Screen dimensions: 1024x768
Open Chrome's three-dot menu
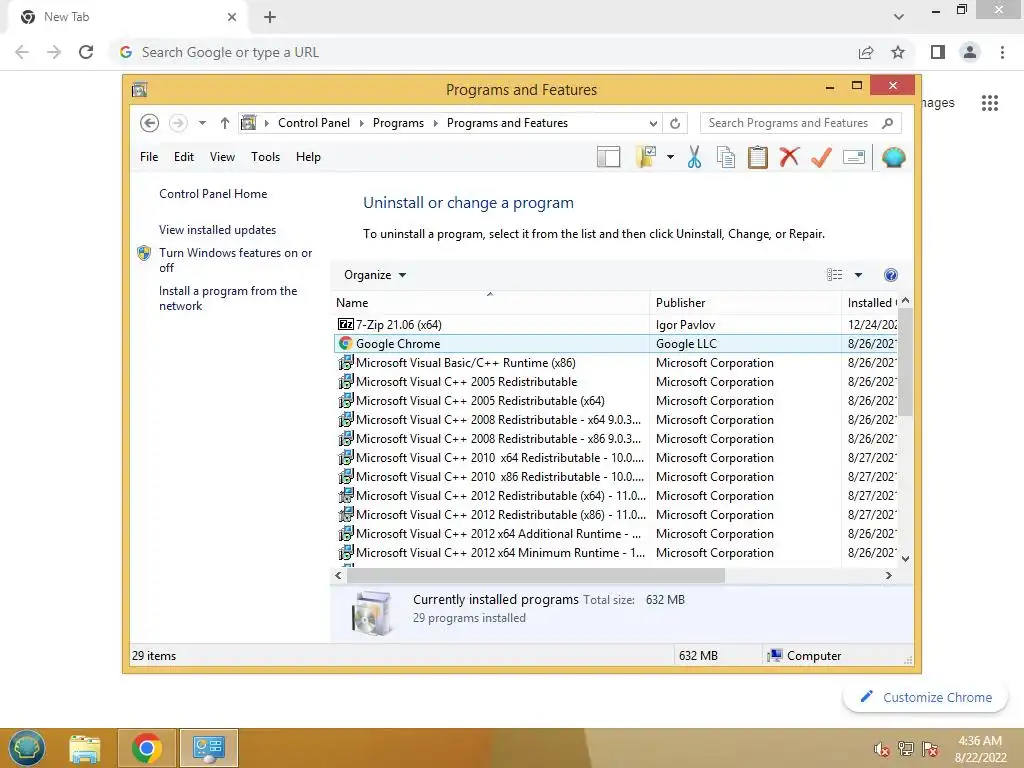1002,52
